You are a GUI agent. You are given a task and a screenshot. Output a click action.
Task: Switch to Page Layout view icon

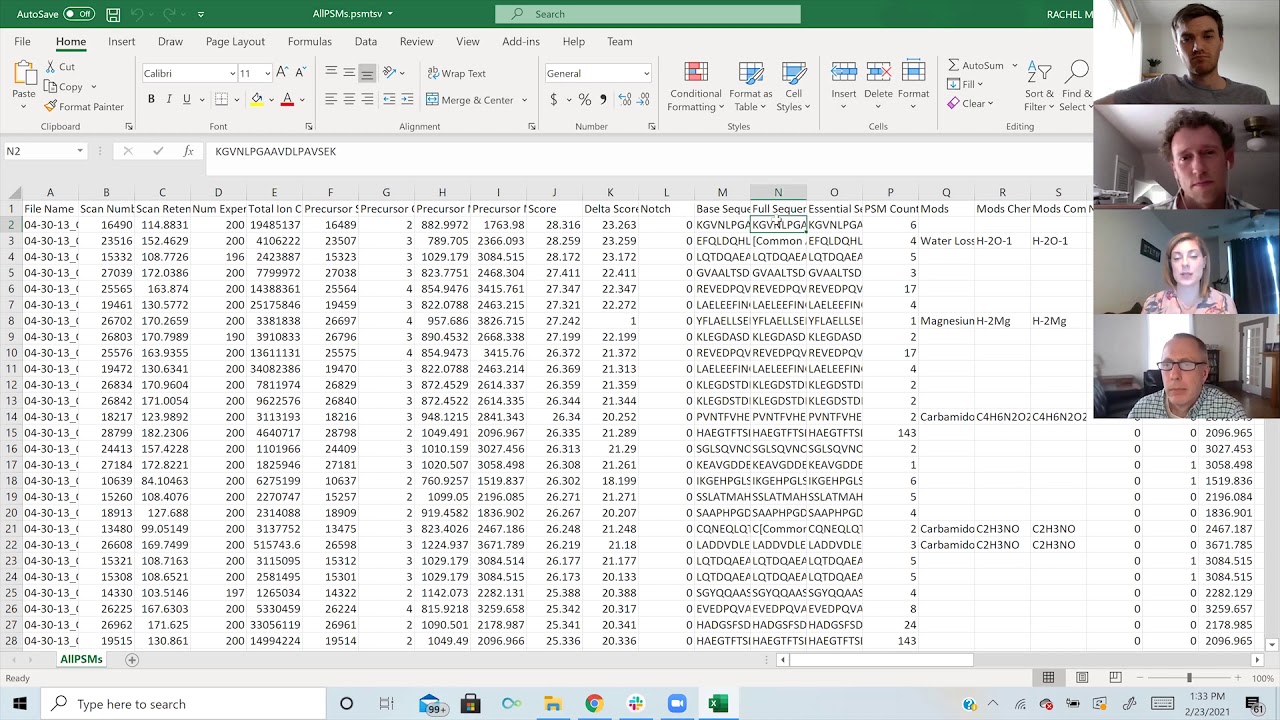point(1082,678)
